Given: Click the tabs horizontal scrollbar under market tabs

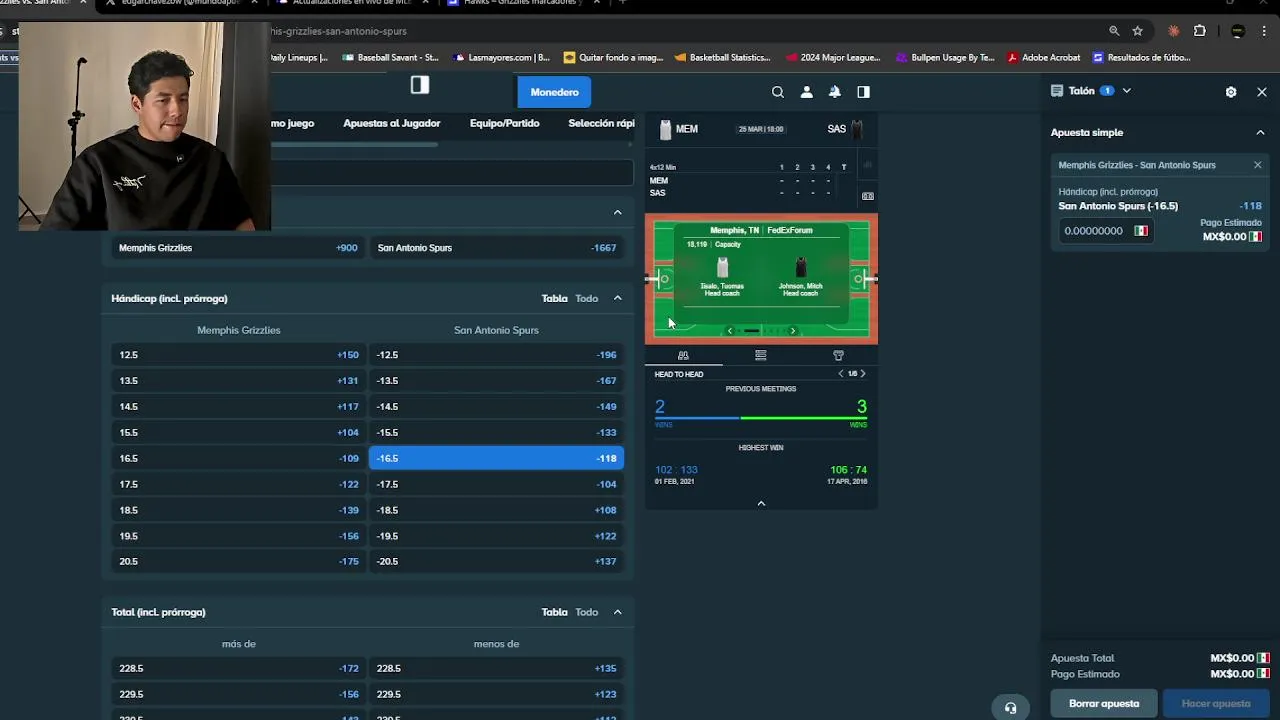Looking at the screenshot, I should click(354, 144).
